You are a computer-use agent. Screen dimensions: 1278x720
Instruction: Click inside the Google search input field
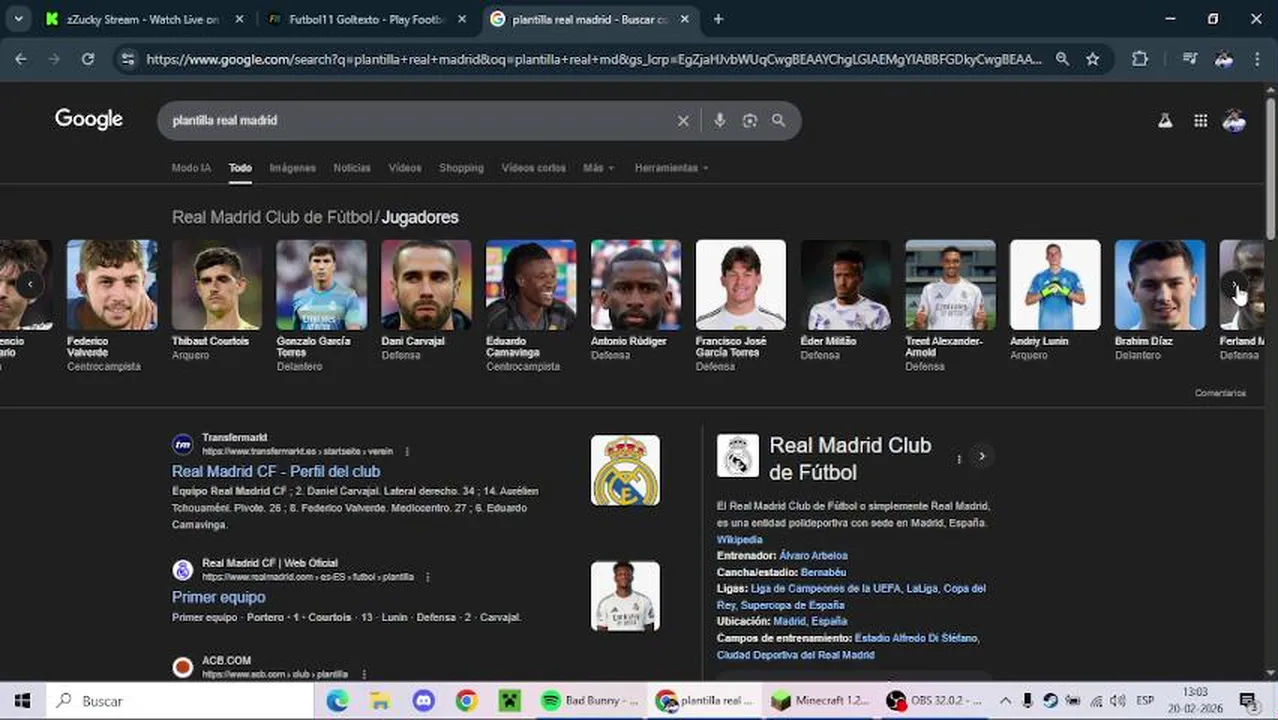point(420,121)
